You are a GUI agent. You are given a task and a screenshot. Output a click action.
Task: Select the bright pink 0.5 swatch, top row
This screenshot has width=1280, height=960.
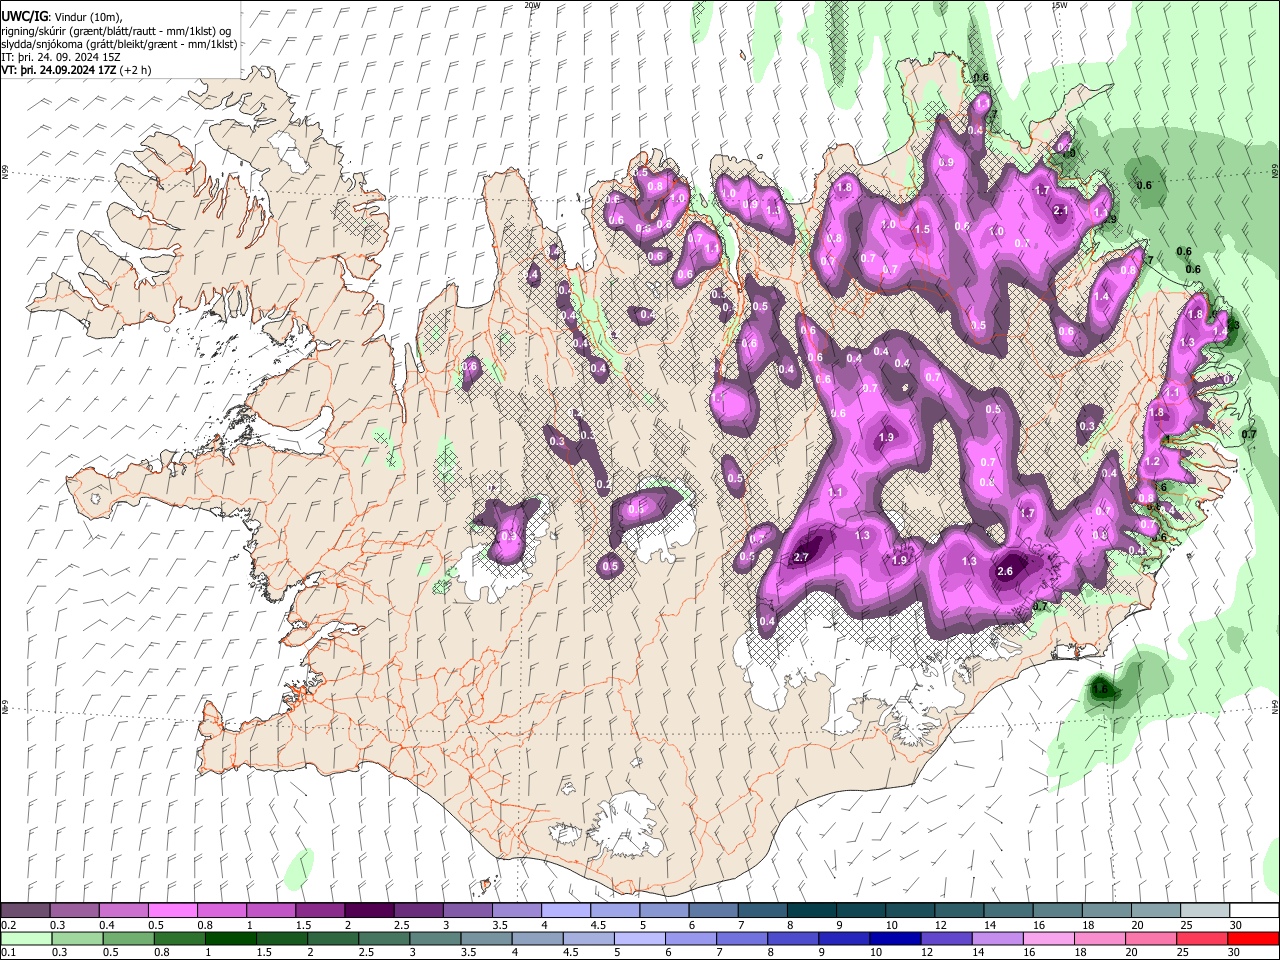(172, 911)
